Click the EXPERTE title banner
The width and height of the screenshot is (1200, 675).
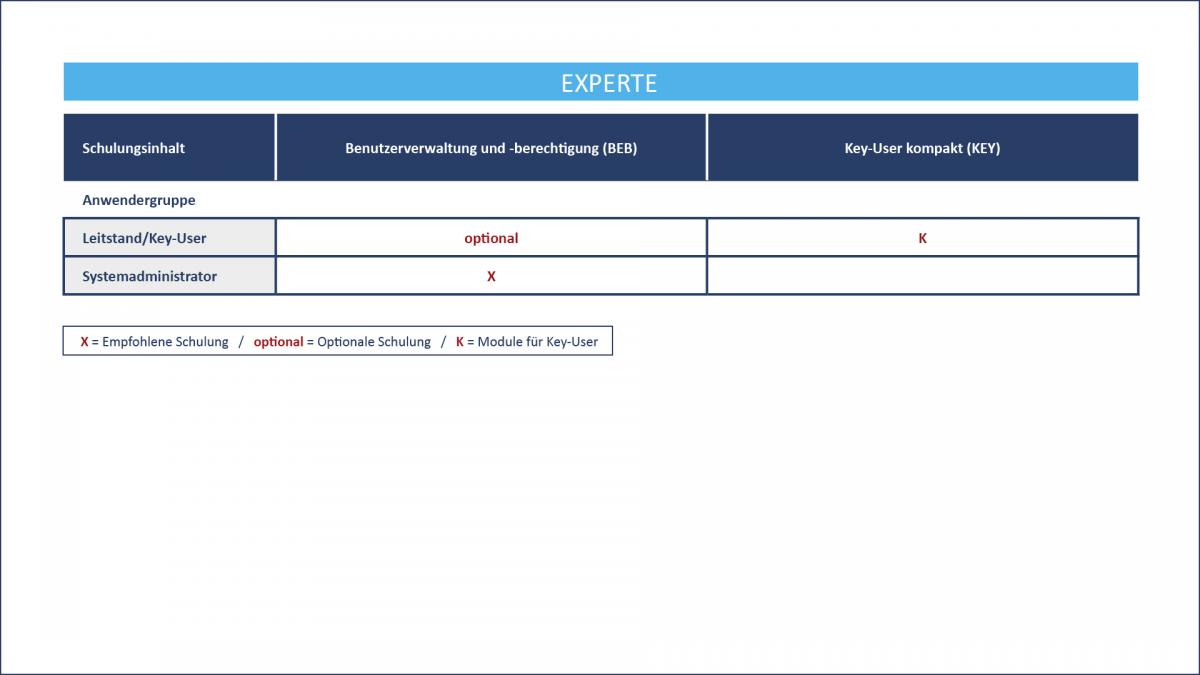pyautogui.click(x=600, y=82)
